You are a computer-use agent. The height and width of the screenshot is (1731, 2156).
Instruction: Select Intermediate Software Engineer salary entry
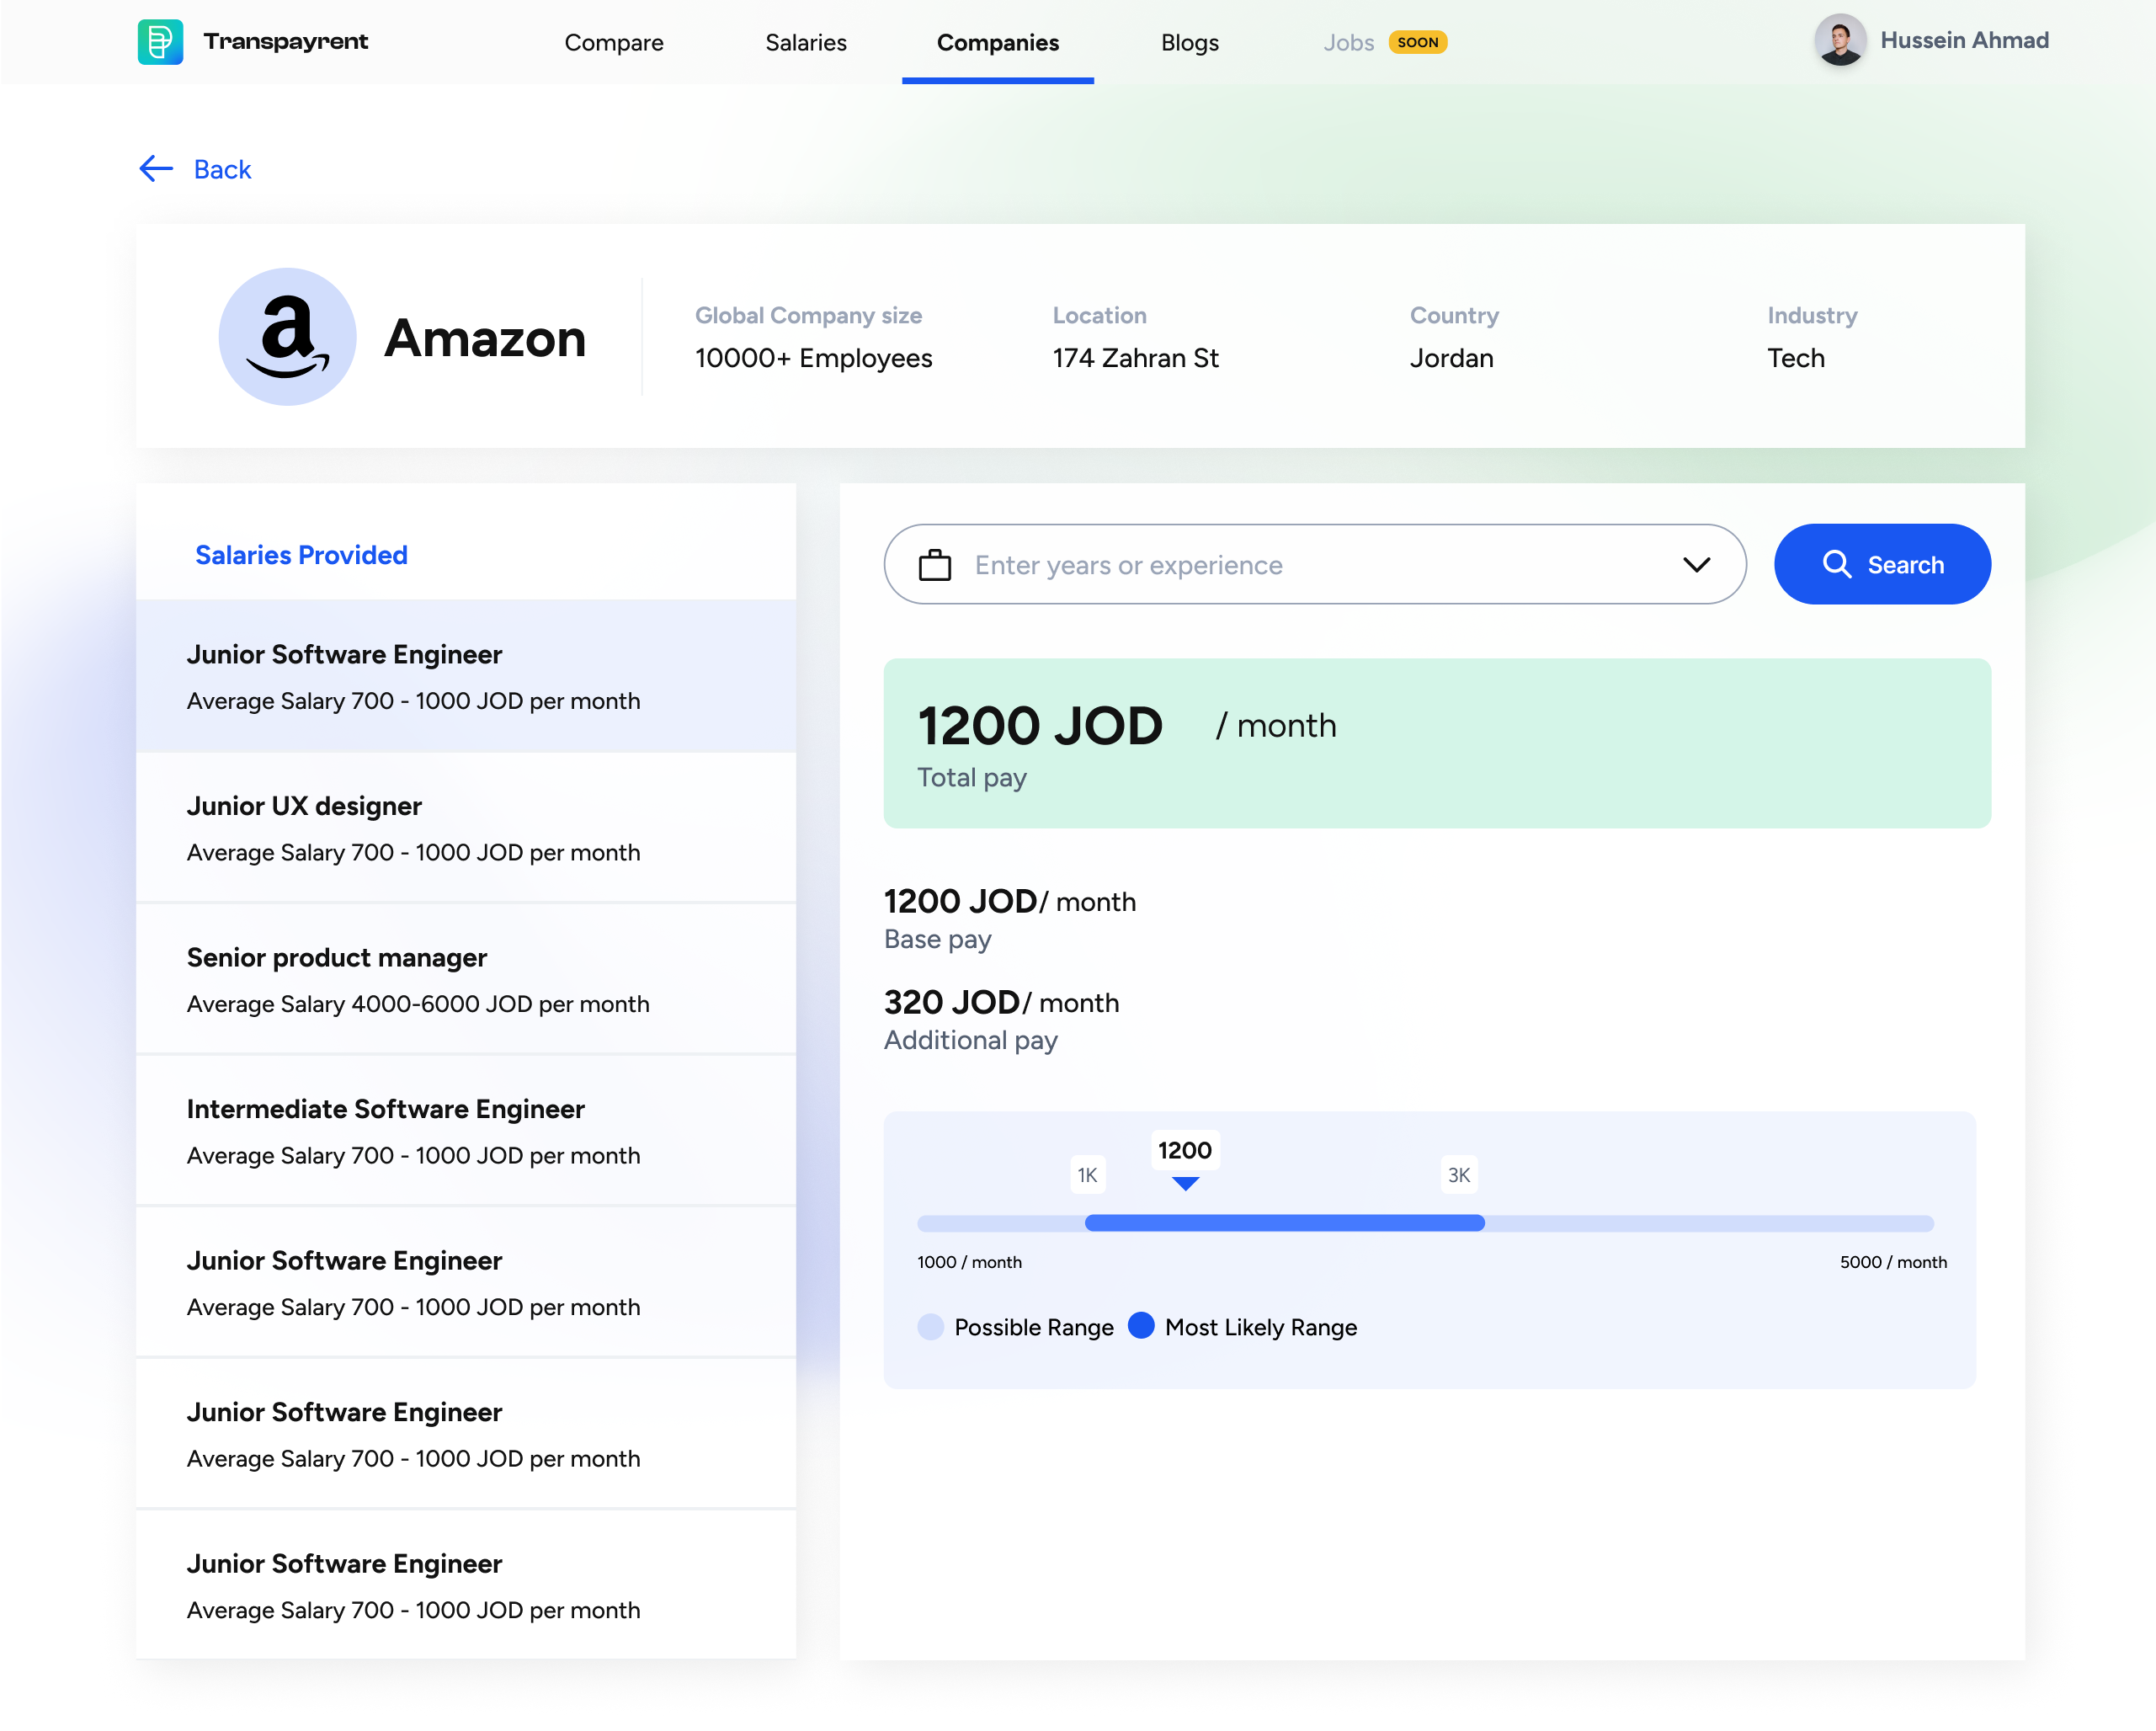[466, 1131]
